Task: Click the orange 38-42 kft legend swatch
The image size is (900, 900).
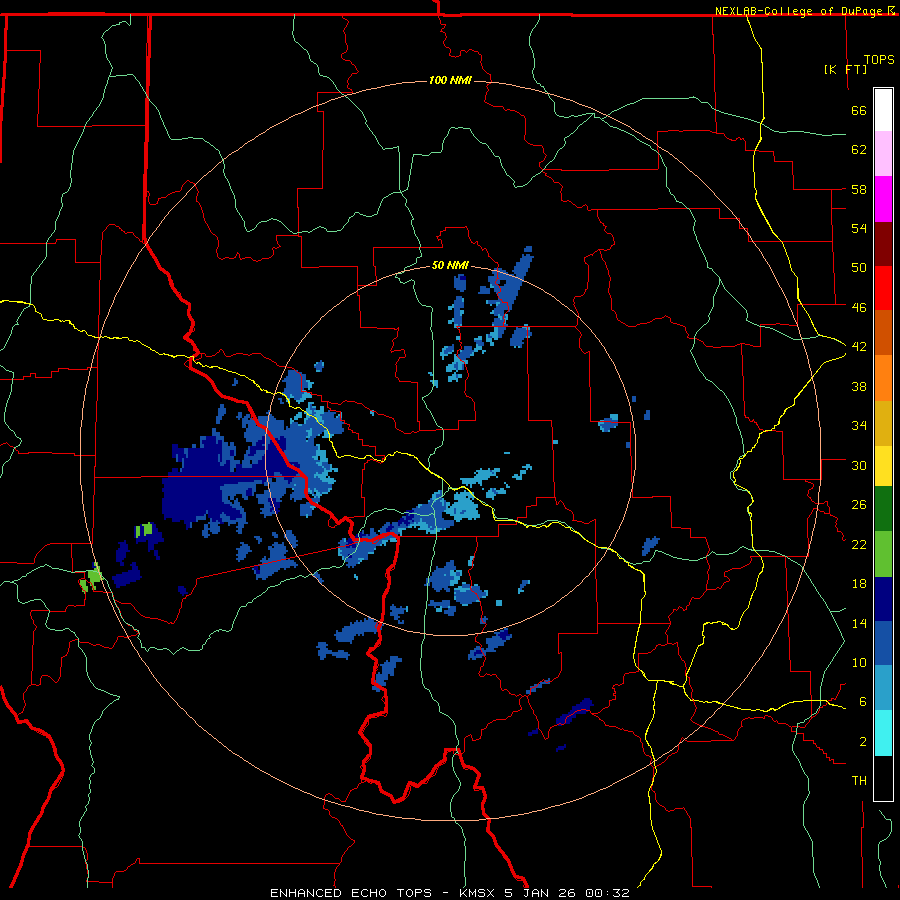Action: [x=883, y=378]
